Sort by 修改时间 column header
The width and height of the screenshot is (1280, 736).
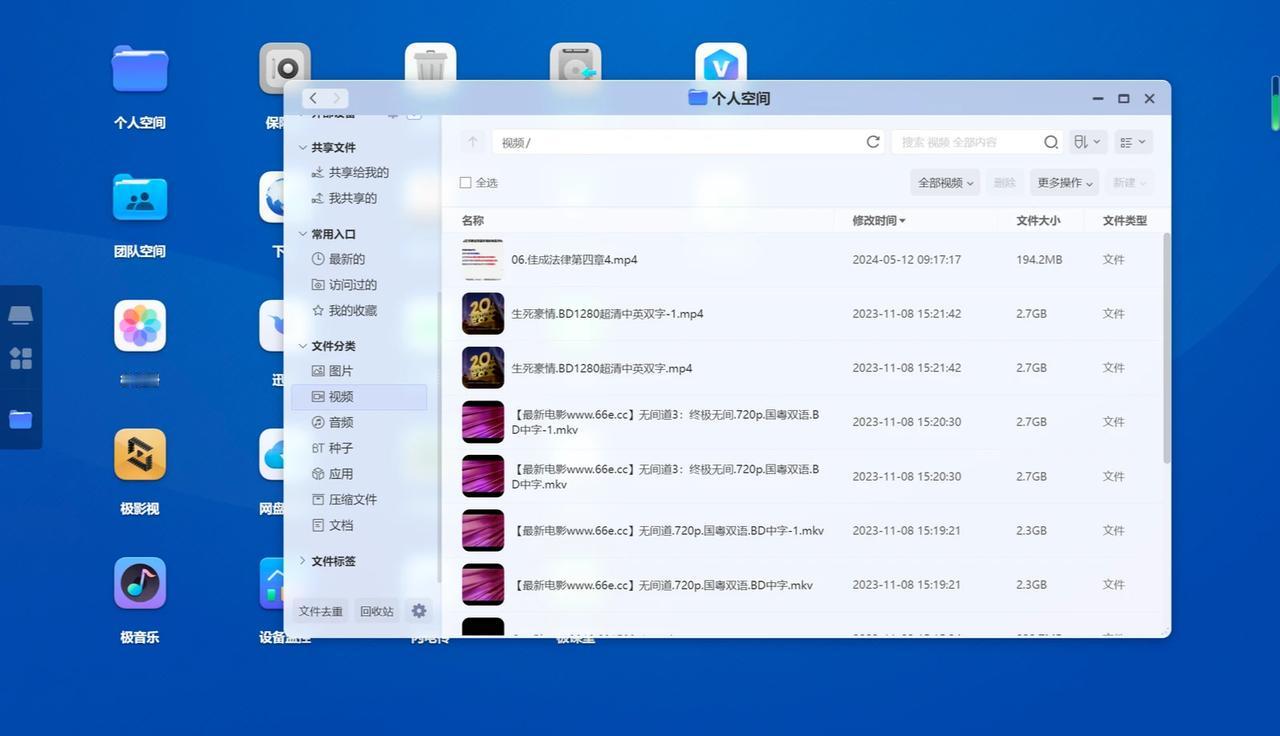click(878, 220)
